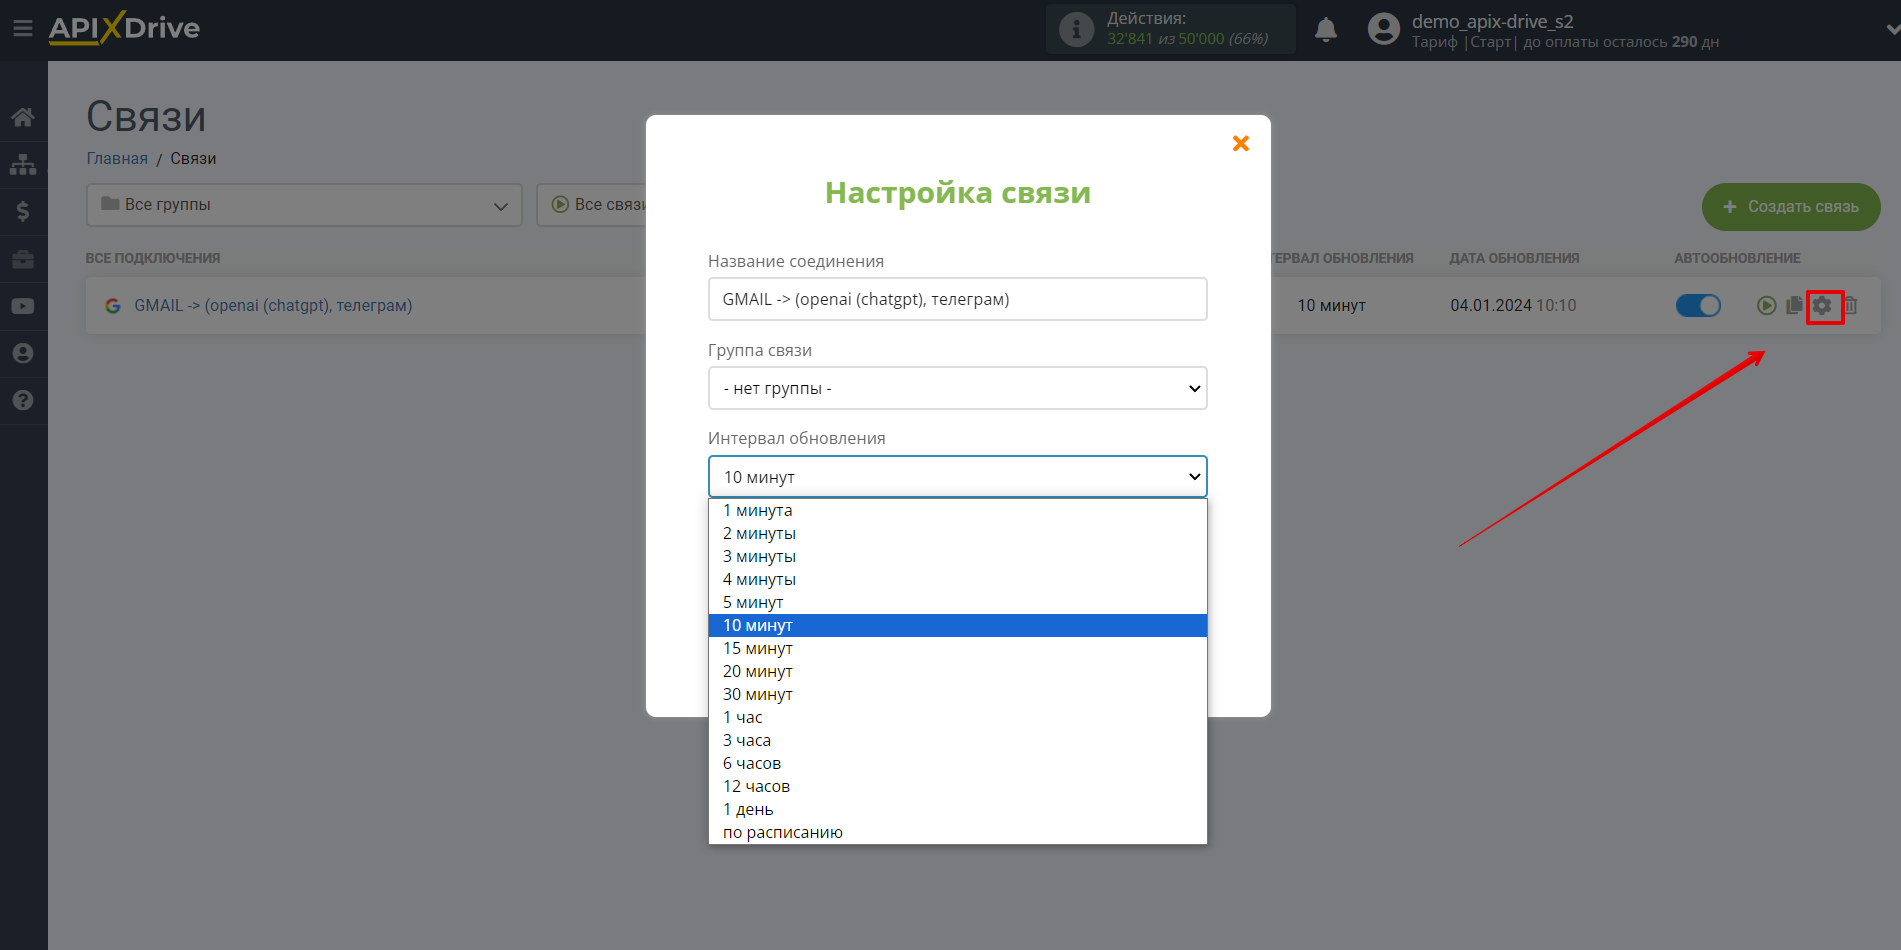Viewport: 1901px width, 950px height.
Task: Delete the GMAIL connection trash icon
Action: 1851,305
